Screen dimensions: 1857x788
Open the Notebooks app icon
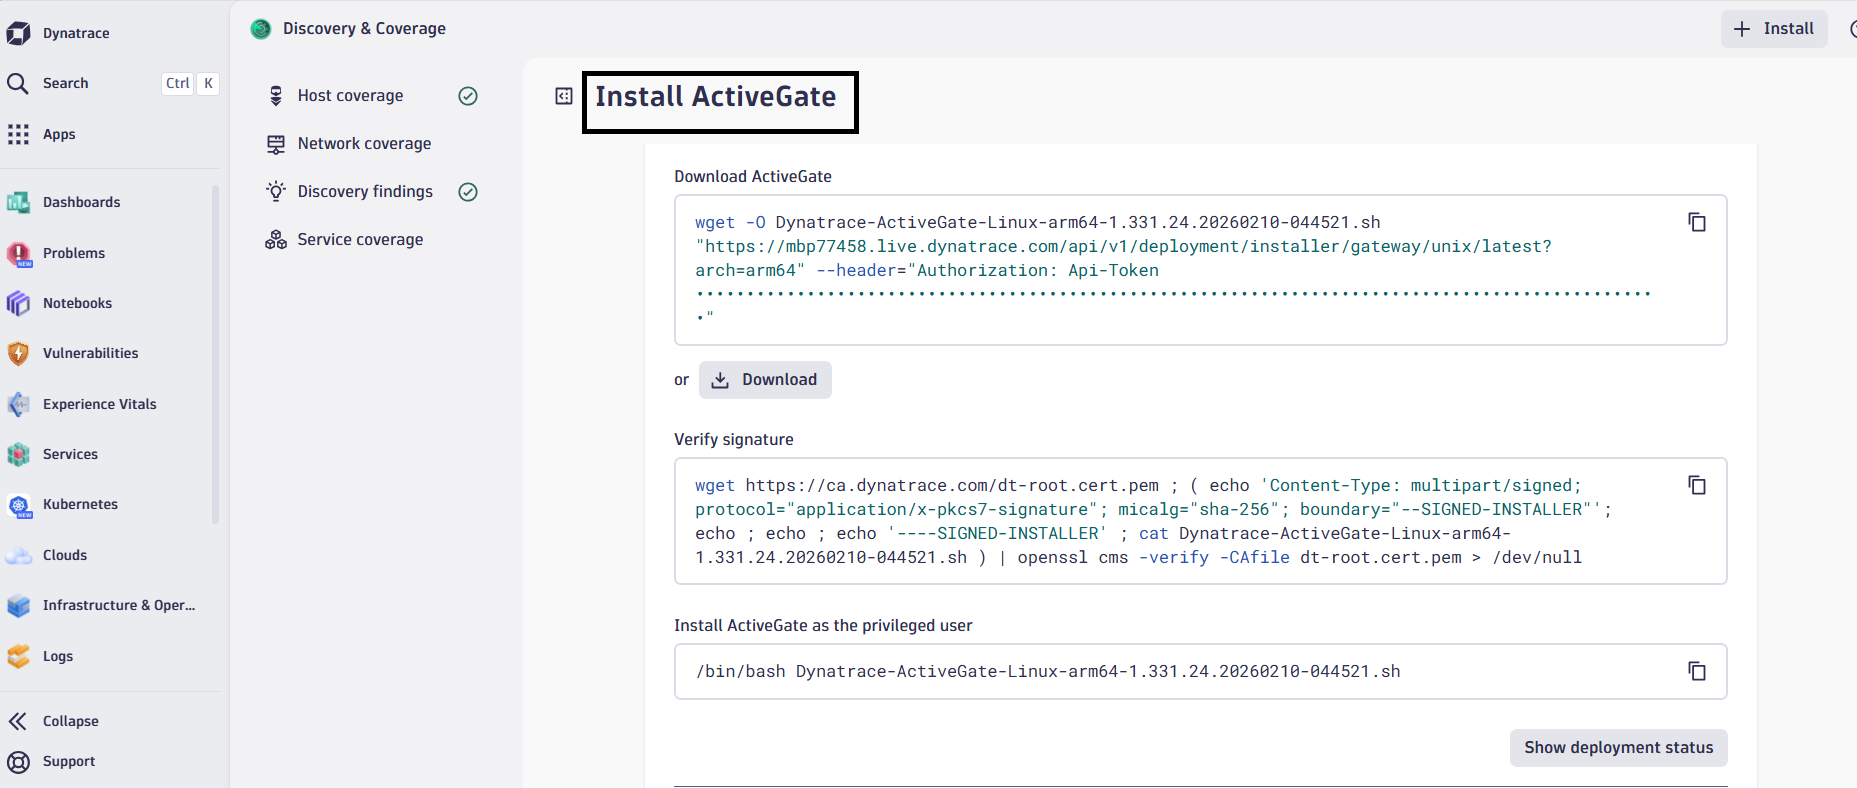click(x=18, y=303)
